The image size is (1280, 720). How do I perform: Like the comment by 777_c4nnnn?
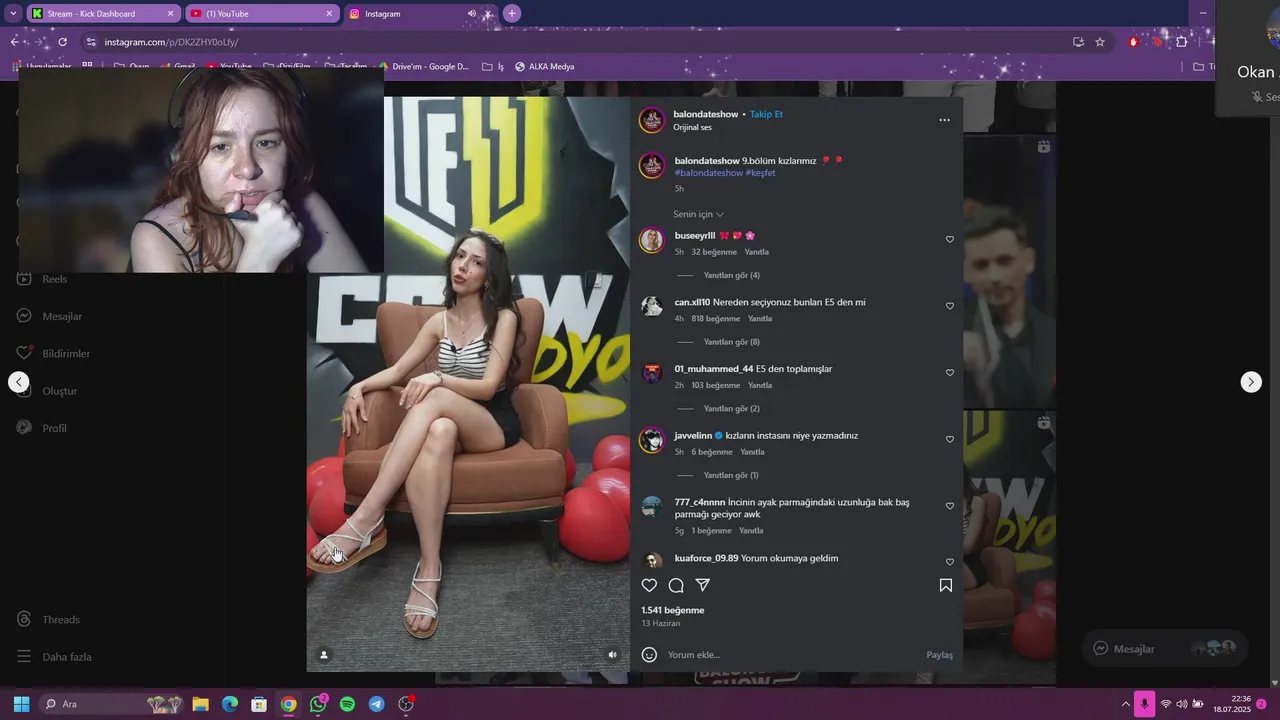coord(950,506)
